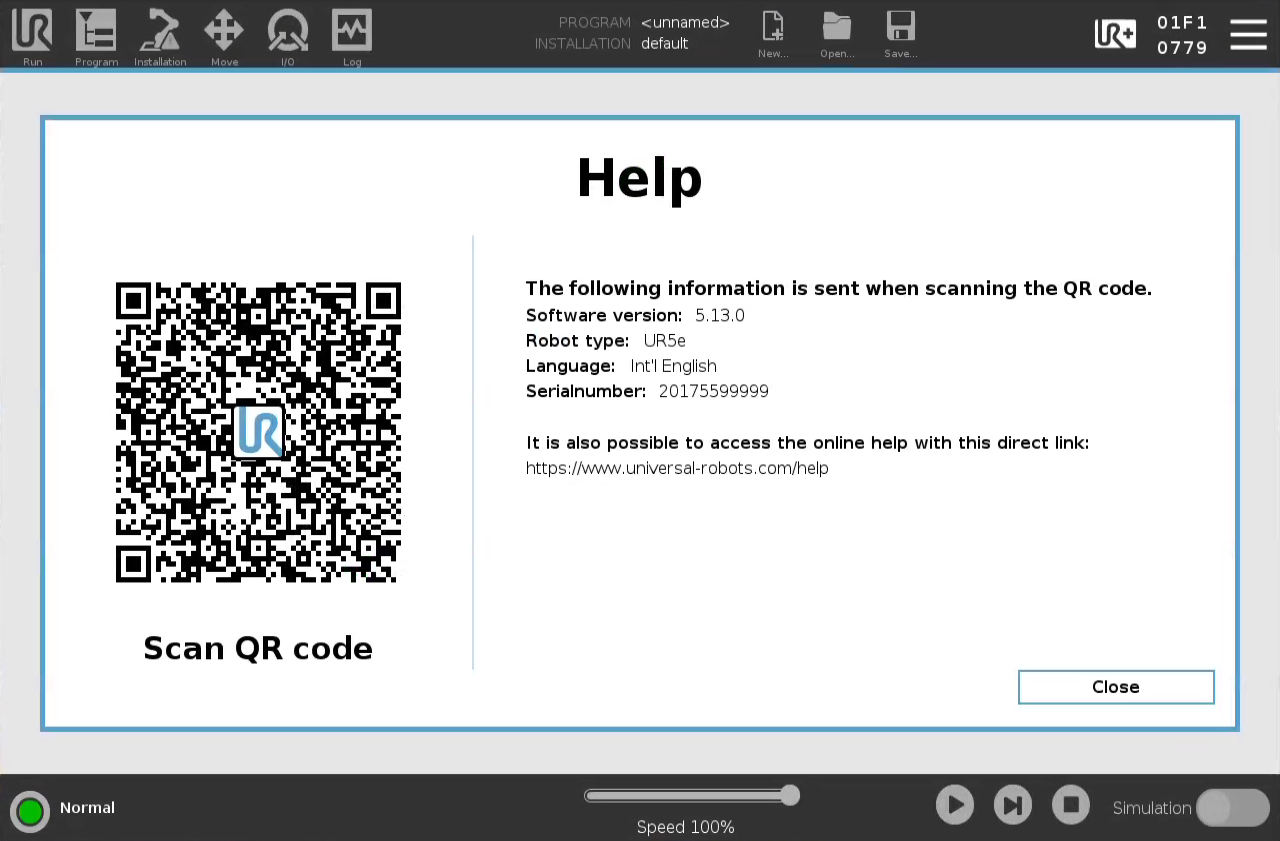Open the Run tab
This screenshot has width=1280, height=841.
click(x=32, y=37)
